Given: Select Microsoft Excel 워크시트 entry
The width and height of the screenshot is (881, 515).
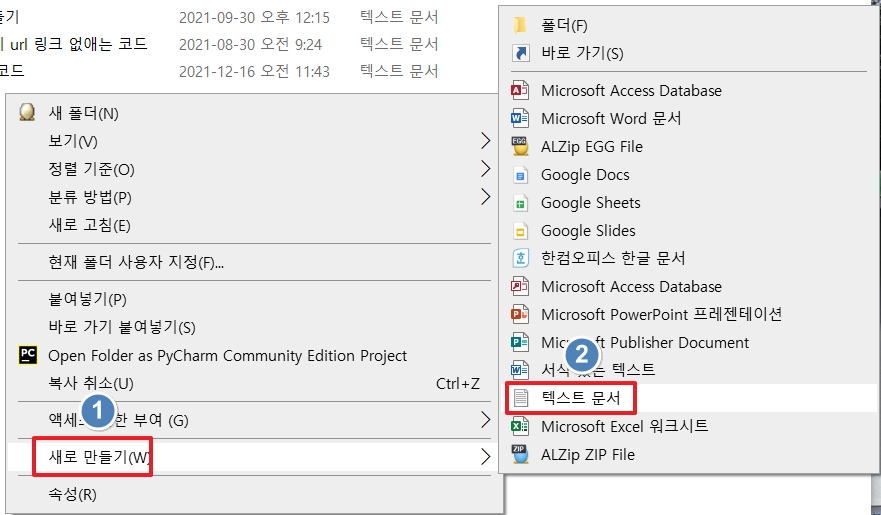Looking at the screenshot, I should (x=624, y=426).
